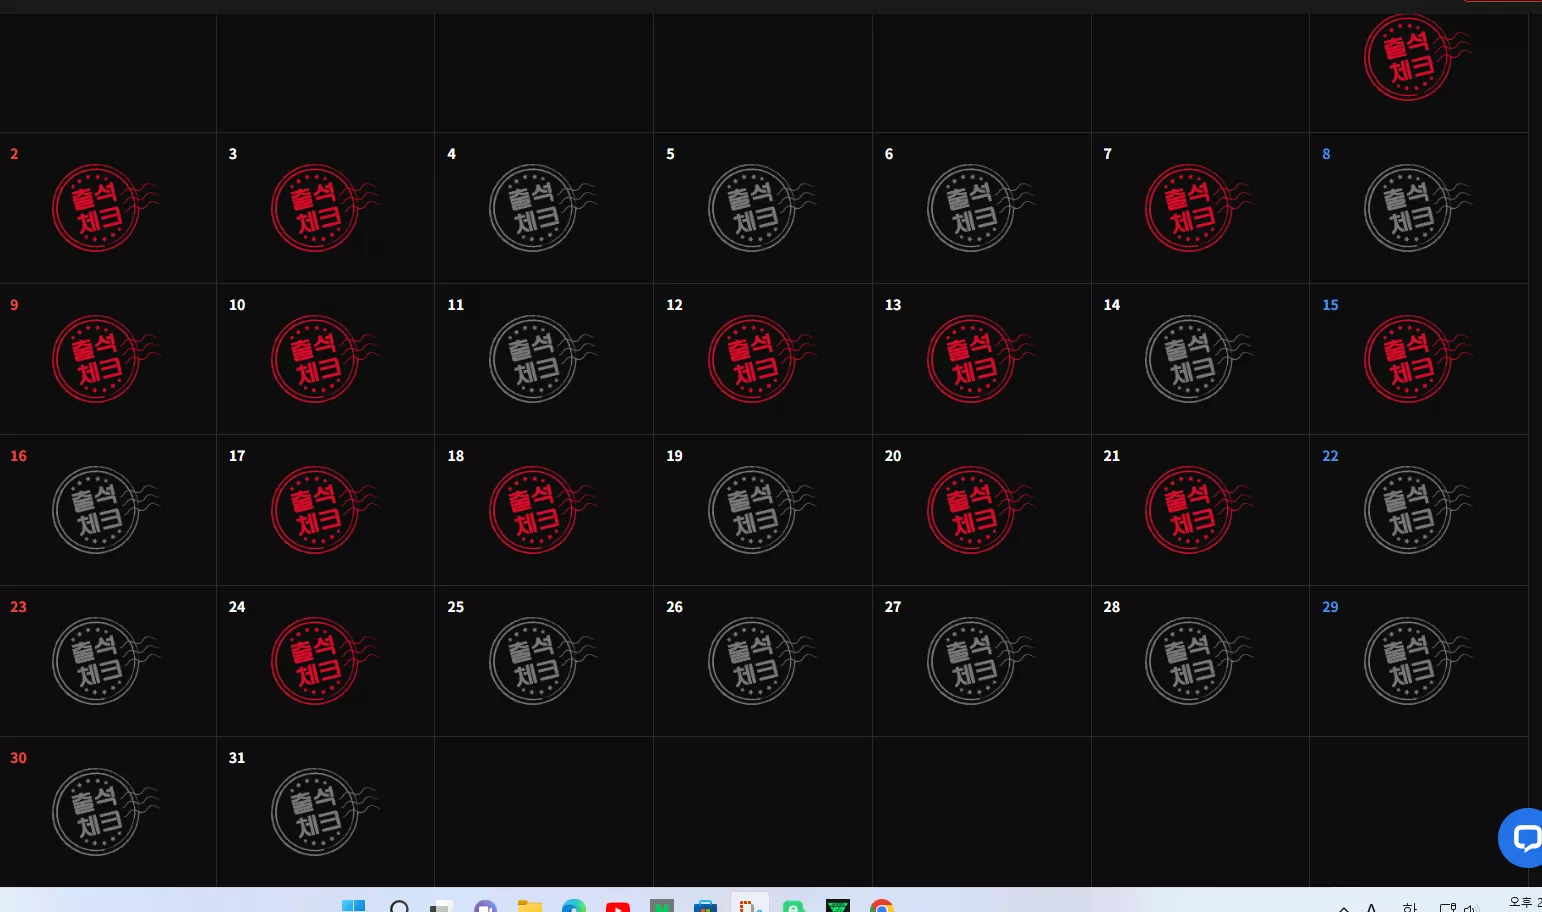Click the red attendance stamp on day 21

1198,510
